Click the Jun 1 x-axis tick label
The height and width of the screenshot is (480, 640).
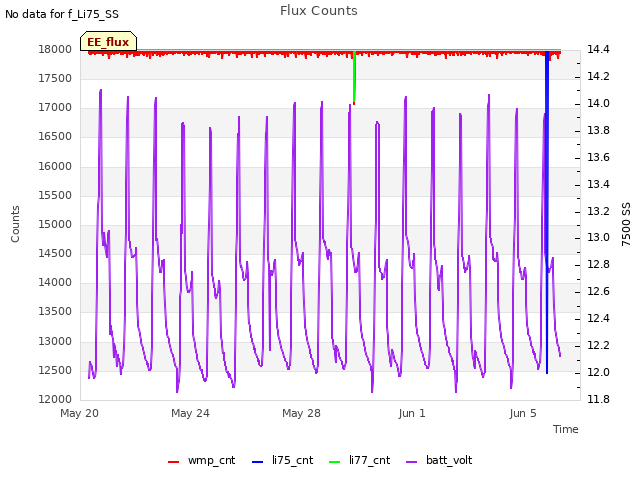(412, 413)
